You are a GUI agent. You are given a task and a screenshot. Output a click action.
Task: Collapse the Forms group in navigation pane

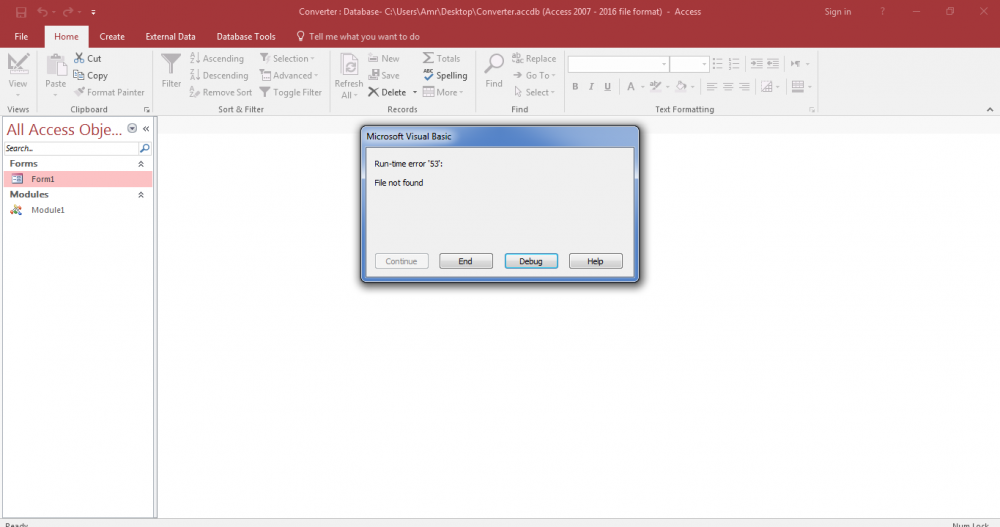click(141, 163)
